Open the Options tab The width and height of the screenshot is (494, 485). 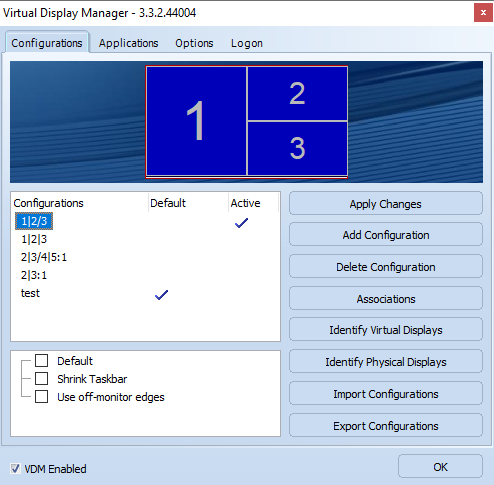pos(194,43)
